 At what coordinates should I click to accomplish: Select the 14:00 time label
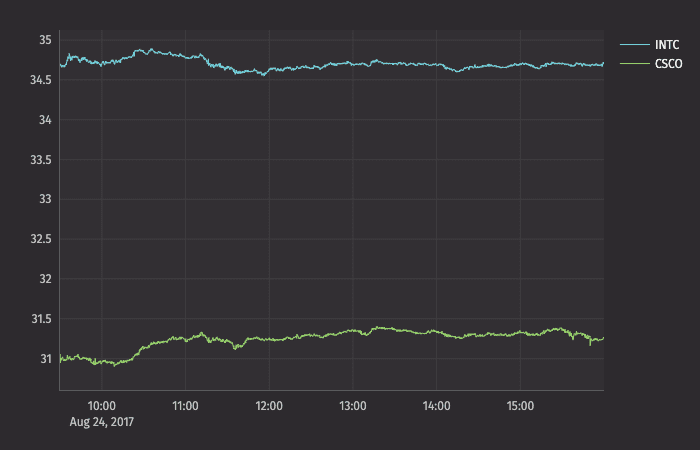tap(437, 406)
